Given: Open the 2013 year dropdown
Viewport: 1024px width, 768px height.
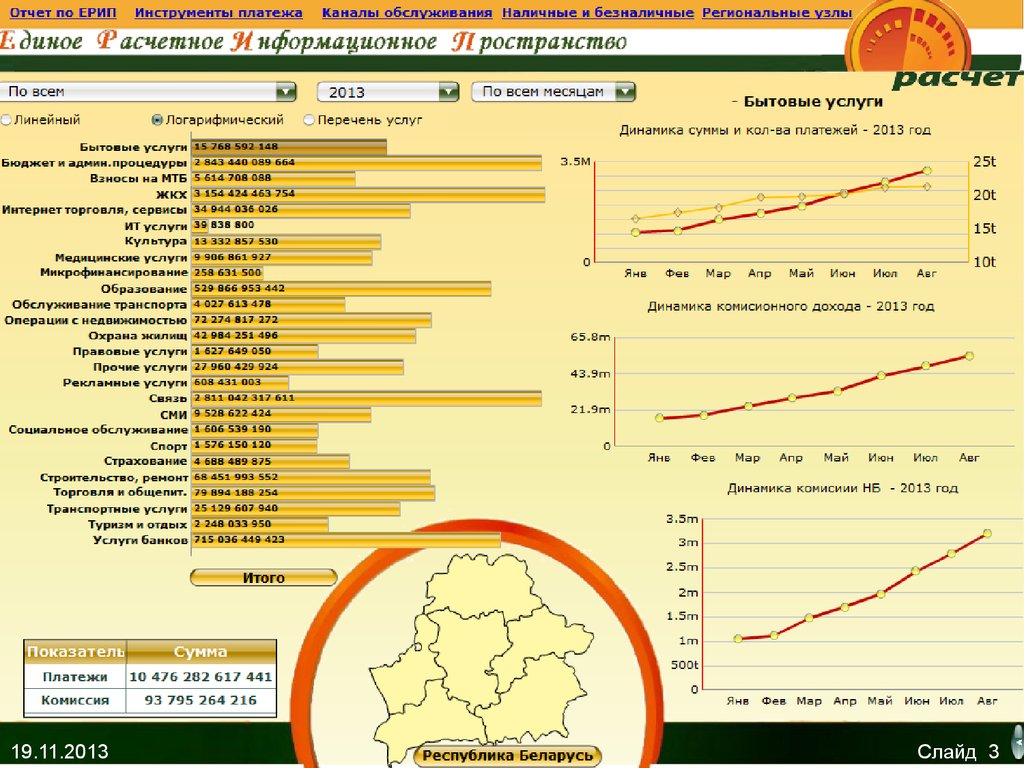Looking at the screenshot, I should pyautogui.click(x=388, y=92).
